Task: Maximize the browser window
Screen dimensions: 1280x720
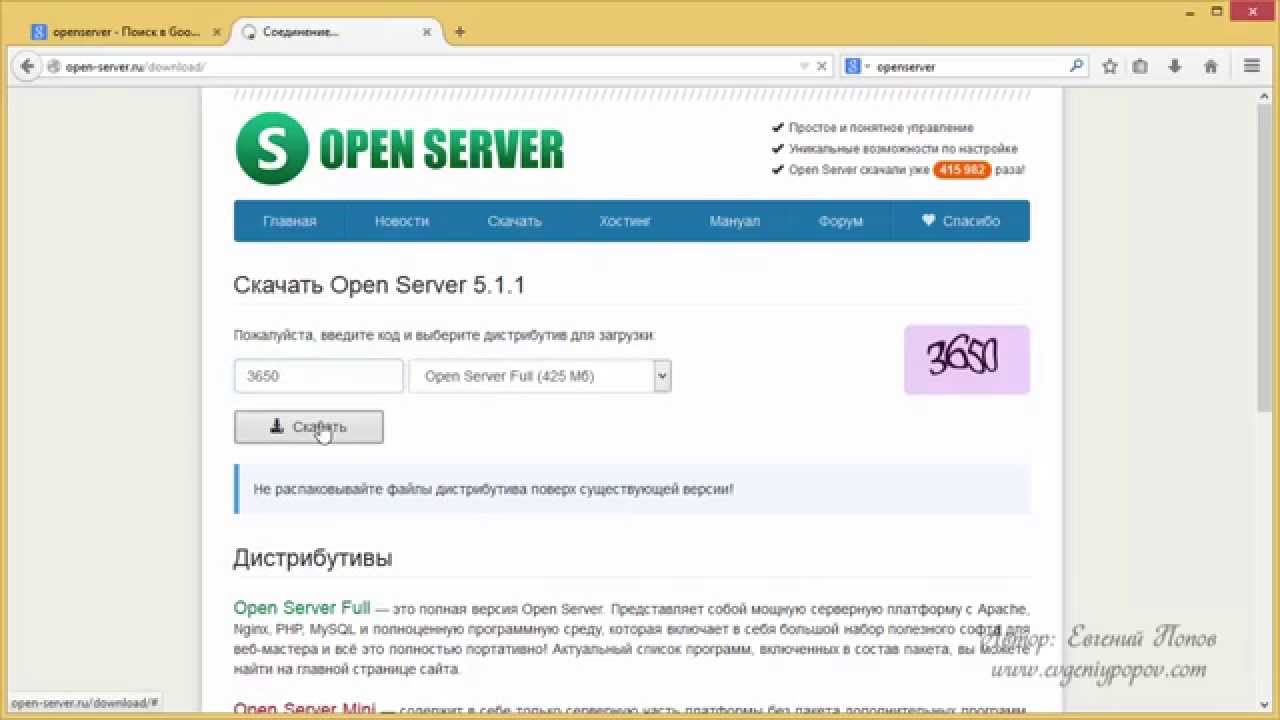Action: [1217, 11]
